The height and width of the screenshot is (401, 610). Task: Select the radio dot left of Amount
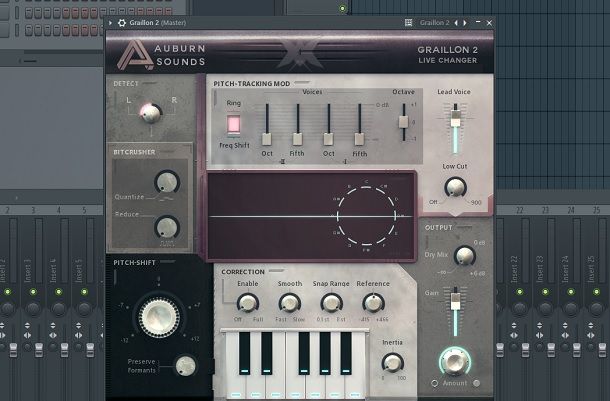click(x=435, y=383)
